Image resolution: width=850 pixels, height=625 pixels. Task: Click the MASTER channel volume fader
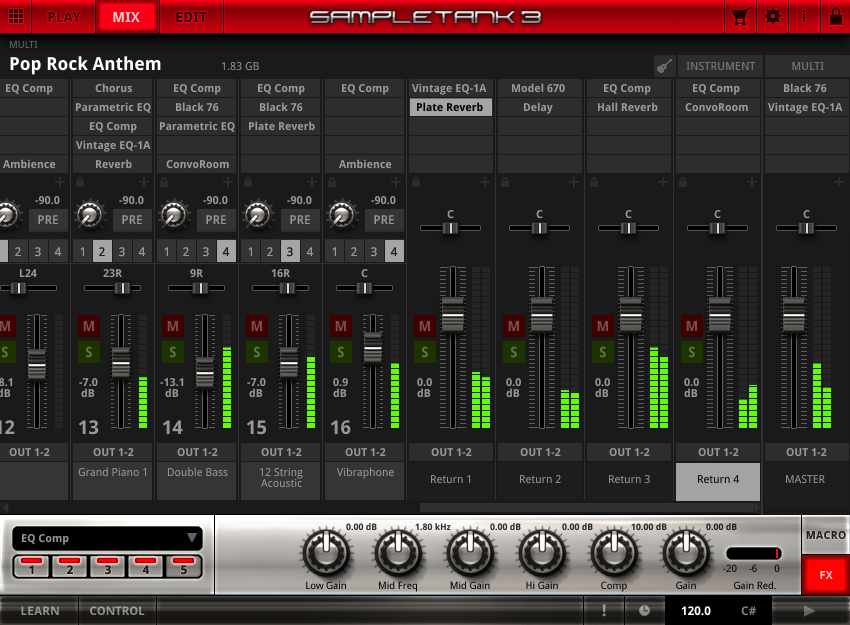(x=794, y=314)
